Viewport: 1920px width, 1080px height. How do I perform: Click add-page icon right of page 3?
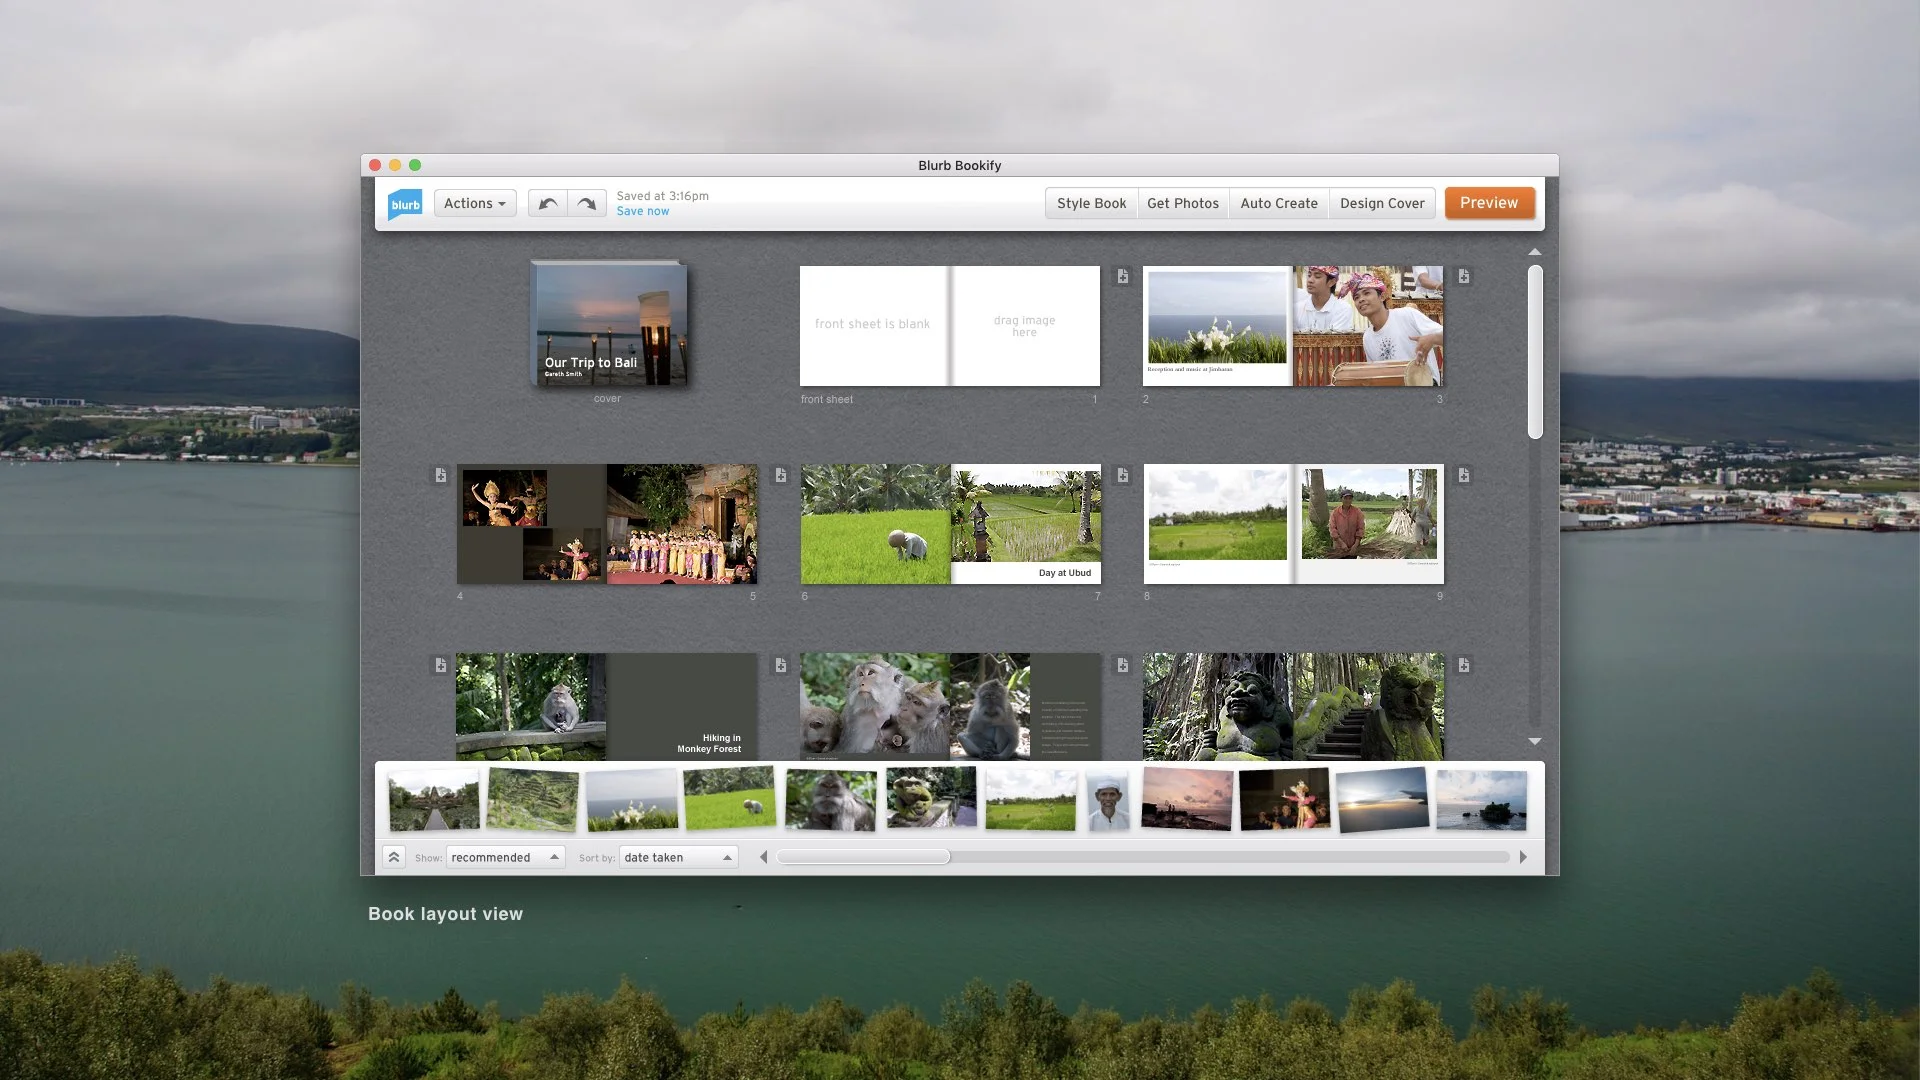click(1464, 277)
